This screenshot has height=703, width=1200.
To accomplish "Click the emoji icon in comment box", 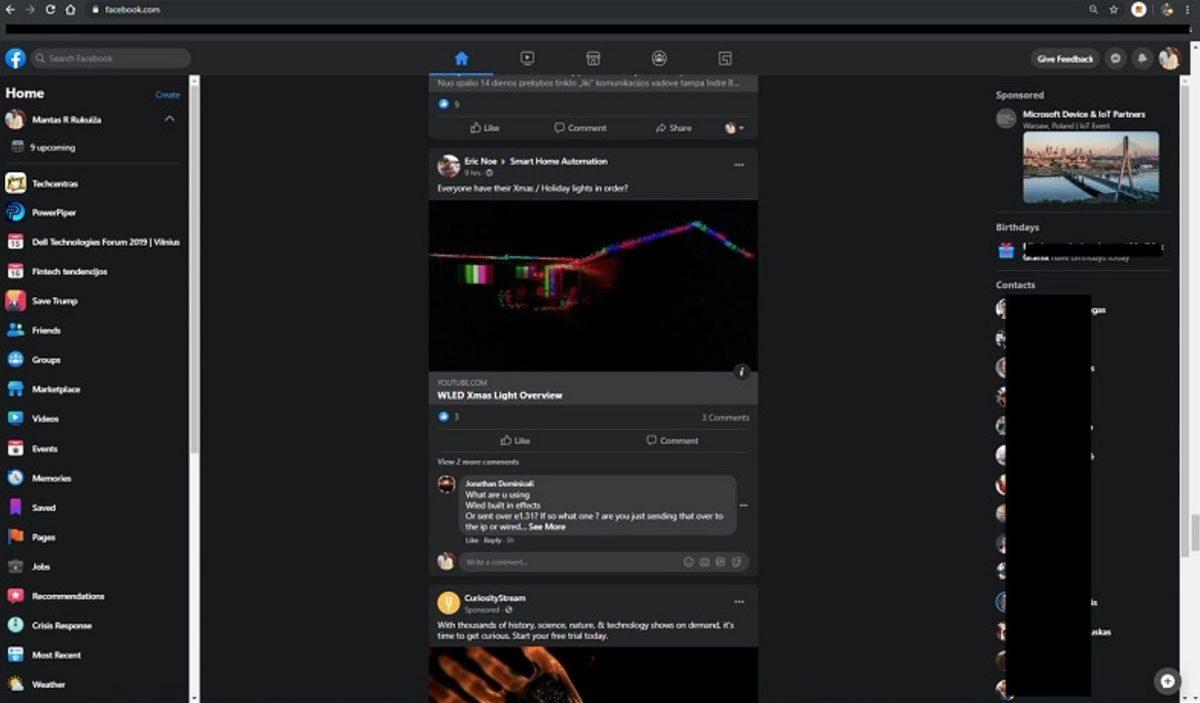I will click(689, 562).
